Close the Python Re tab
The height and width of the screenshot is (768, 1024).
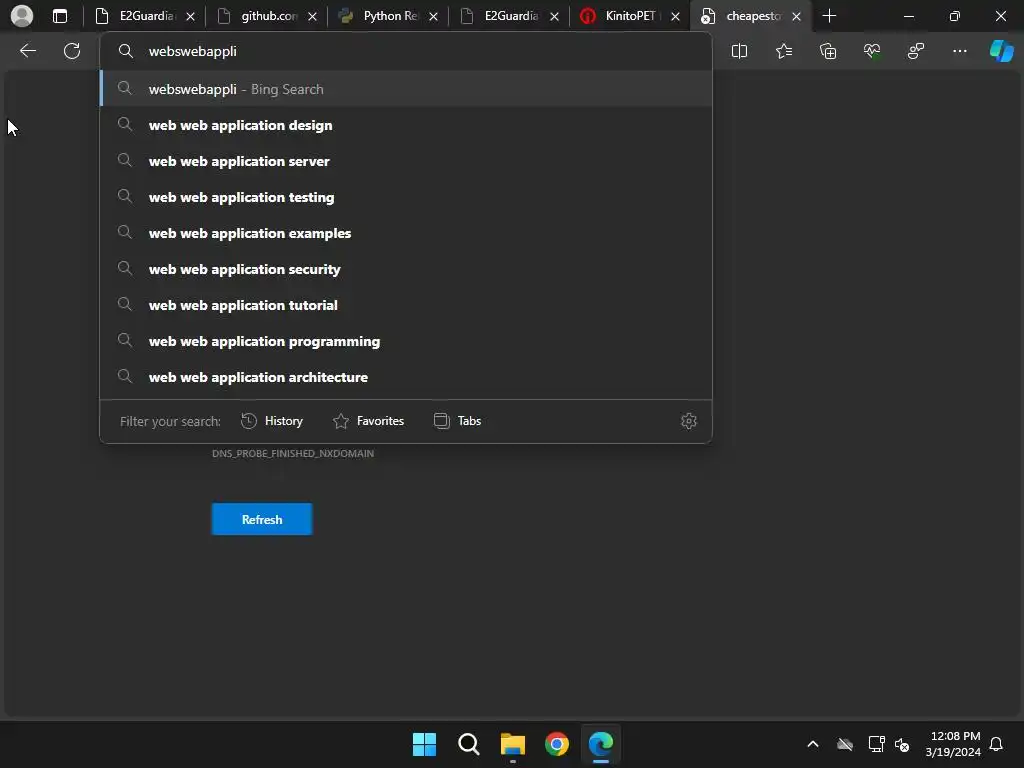(x=433, y=16)
